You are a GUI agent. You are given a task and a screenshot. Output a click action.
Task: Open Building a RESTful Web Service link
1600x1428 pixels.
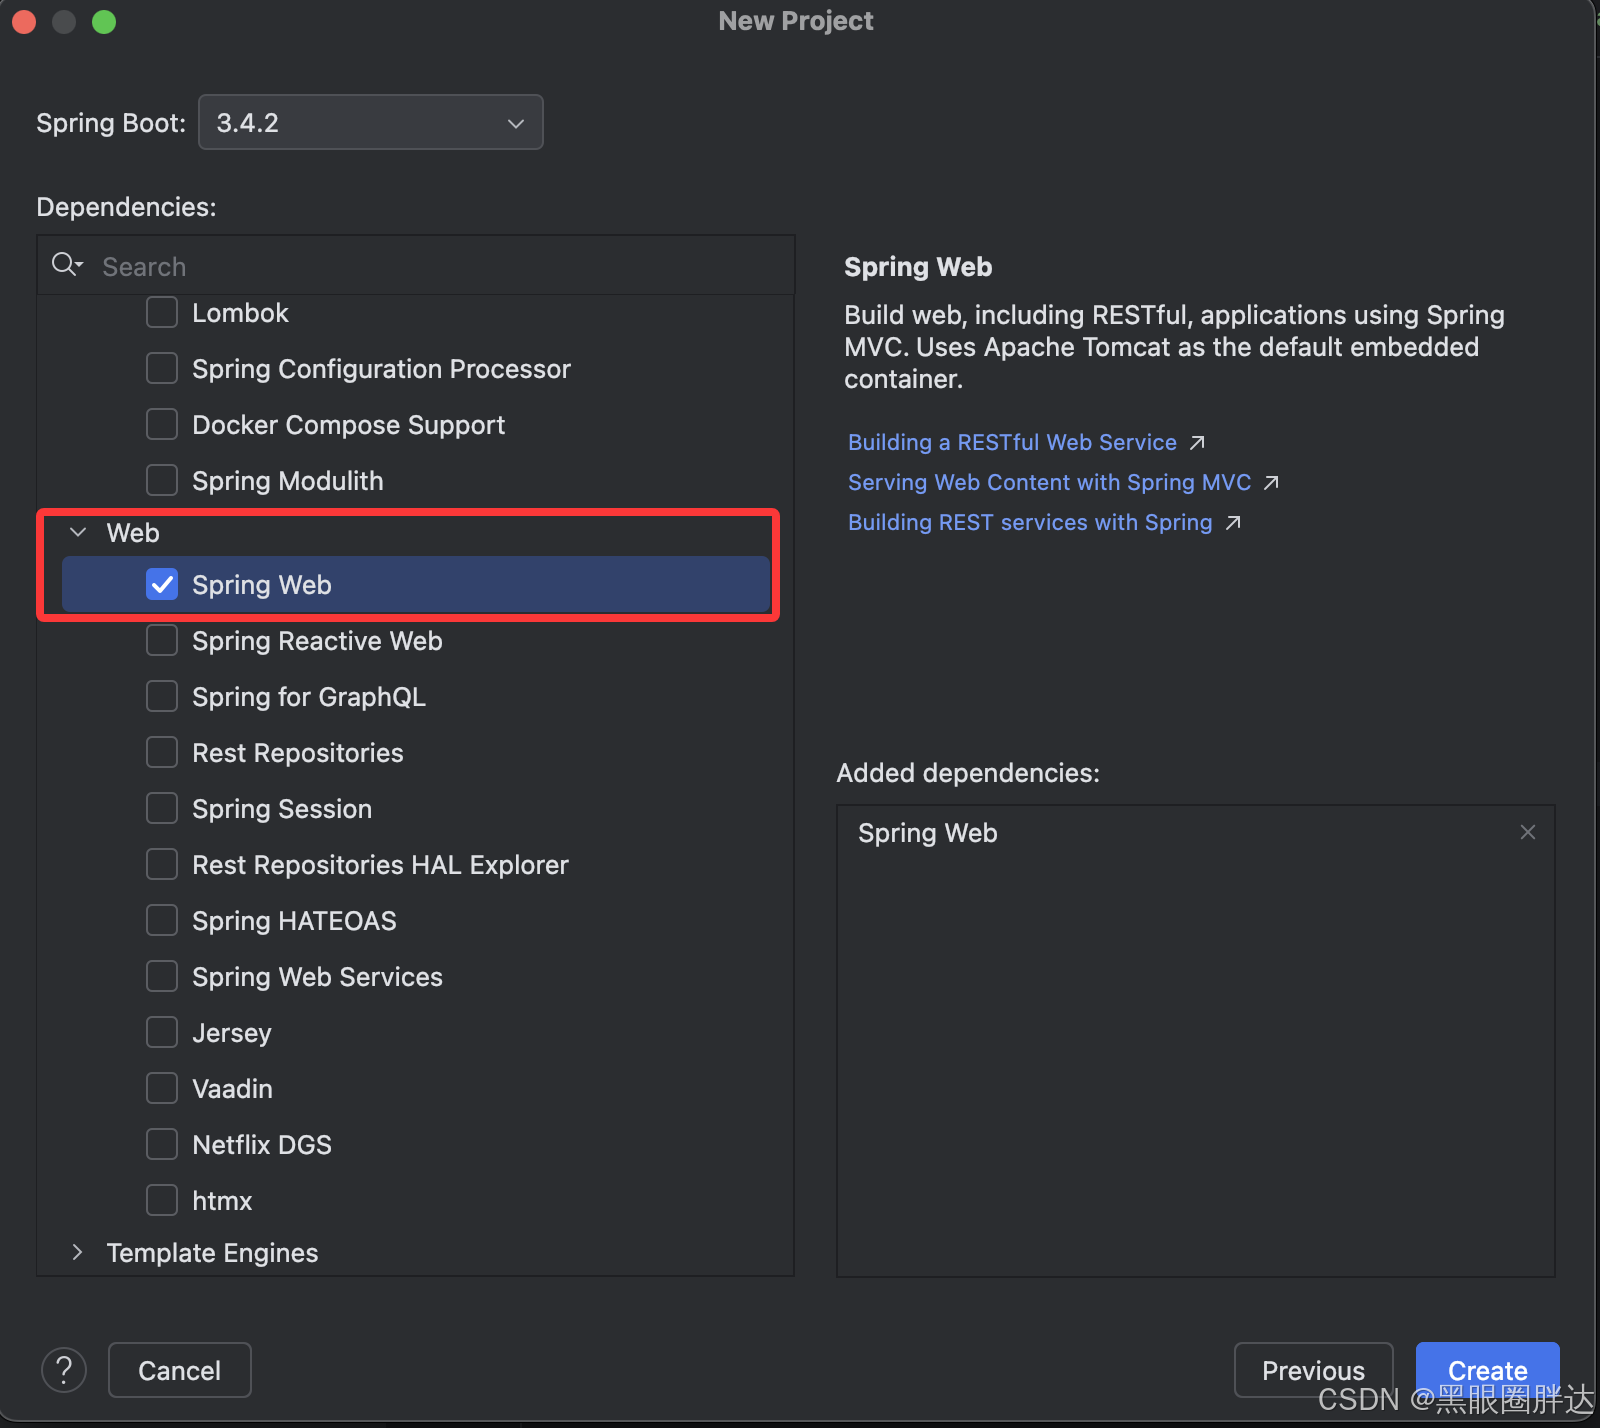[x=1012, y=442]
